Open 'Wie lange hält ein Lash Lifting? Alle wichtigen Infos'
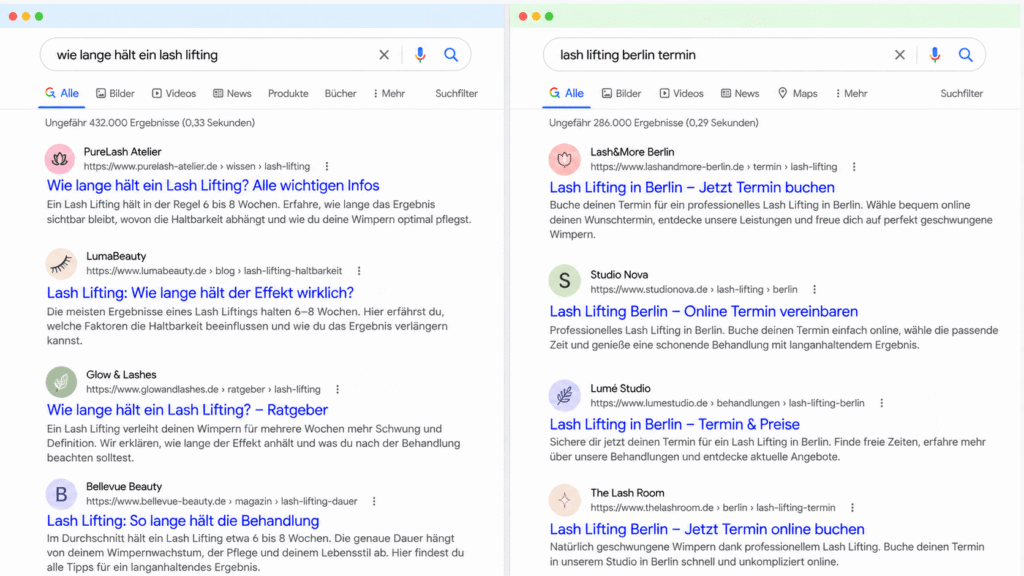1024x576 pixels. pos(213,185)
